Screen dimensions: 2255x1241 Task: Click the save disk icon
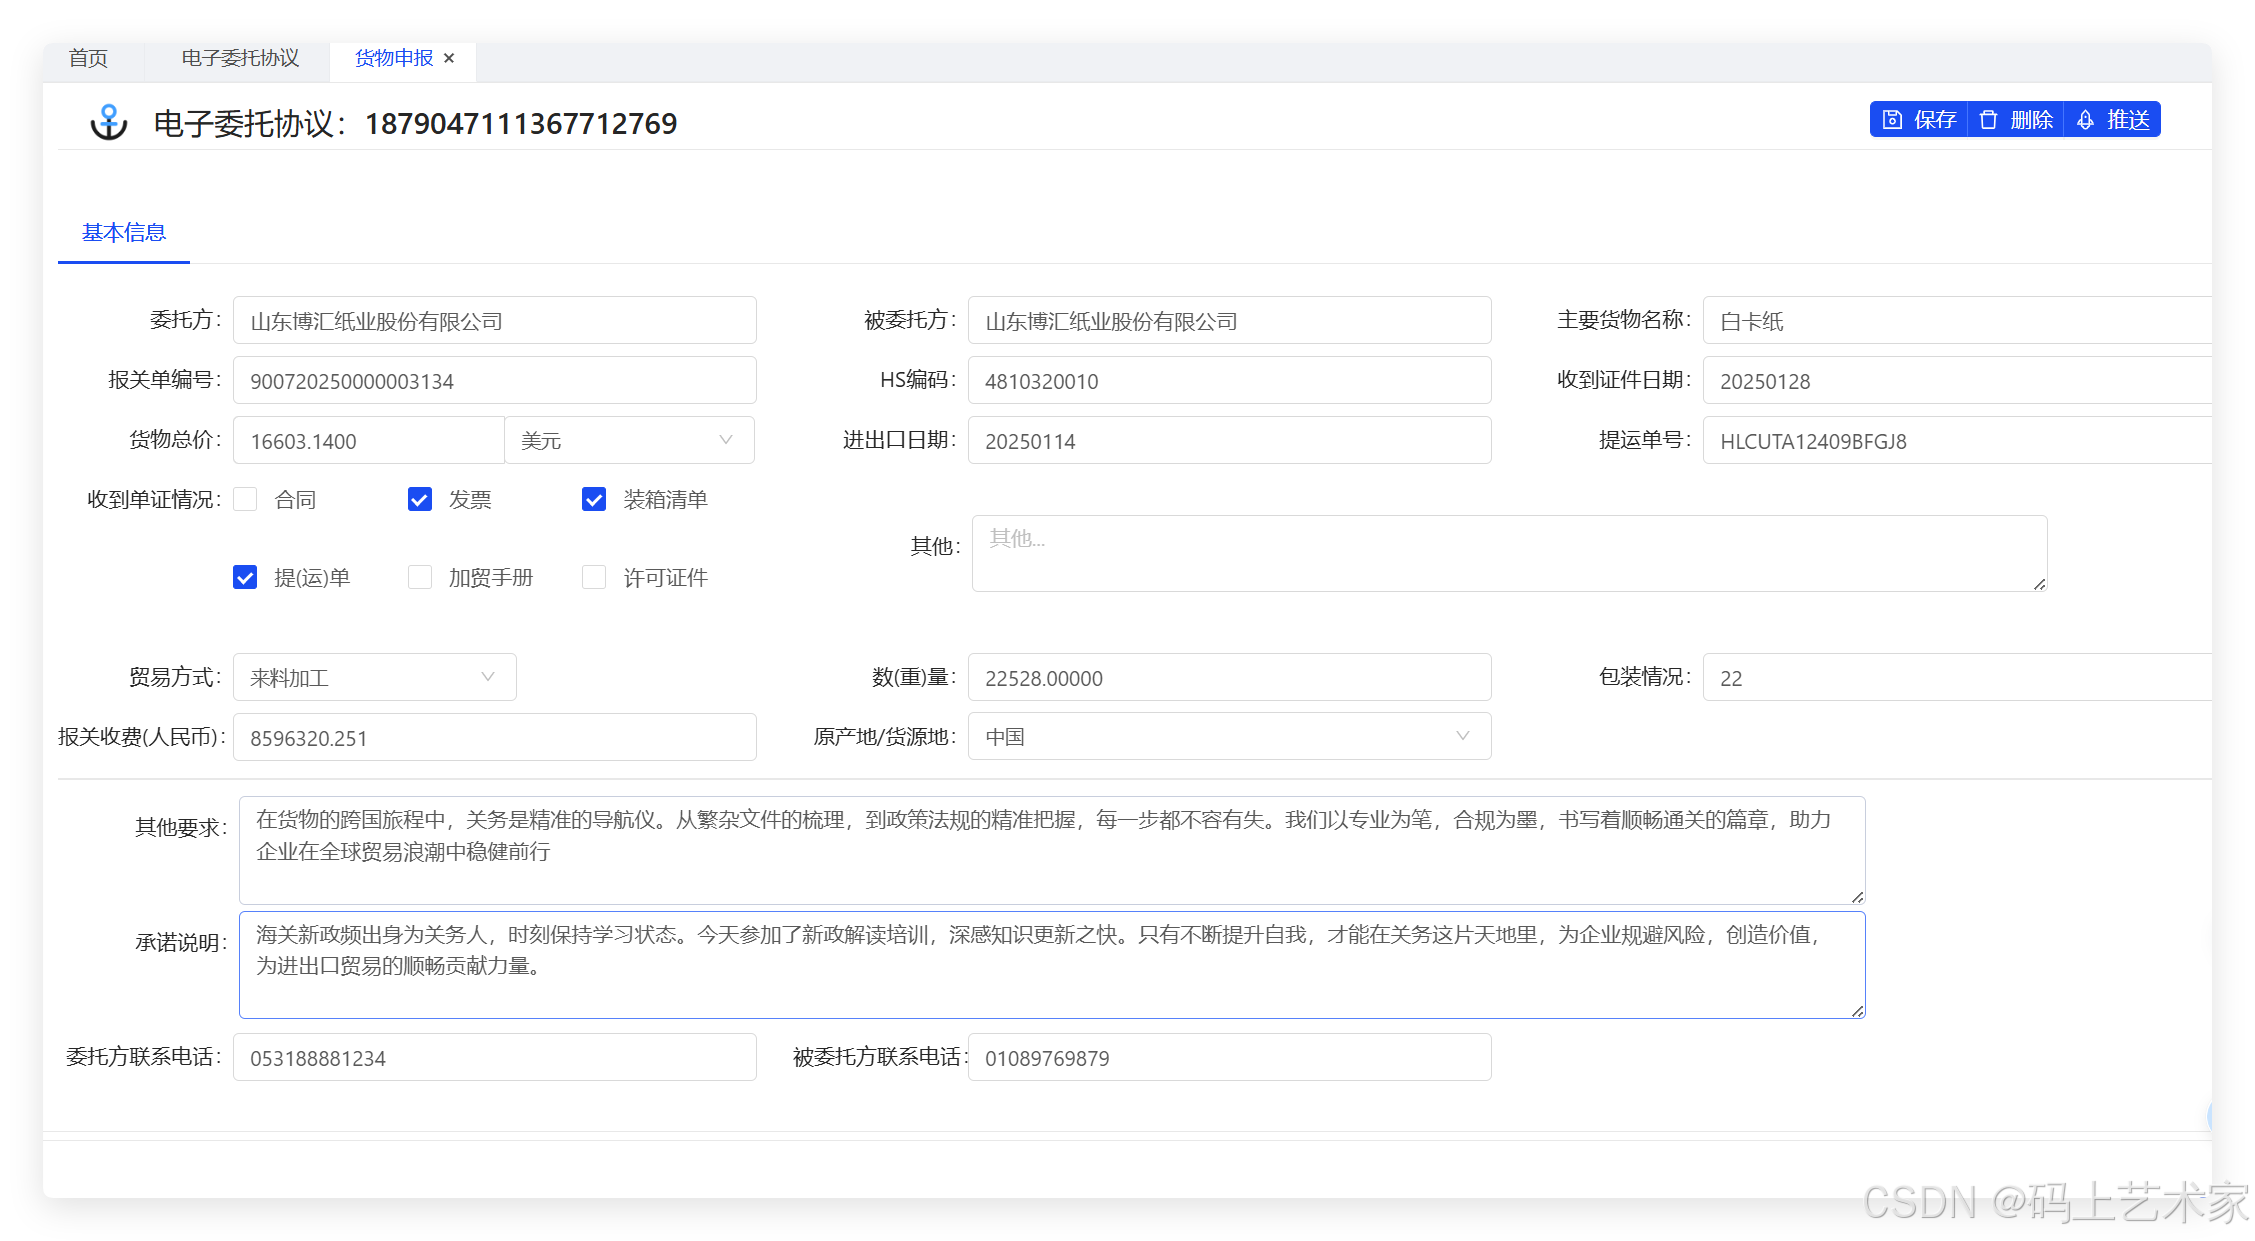pyautogui.click(x=1892, y=120)
